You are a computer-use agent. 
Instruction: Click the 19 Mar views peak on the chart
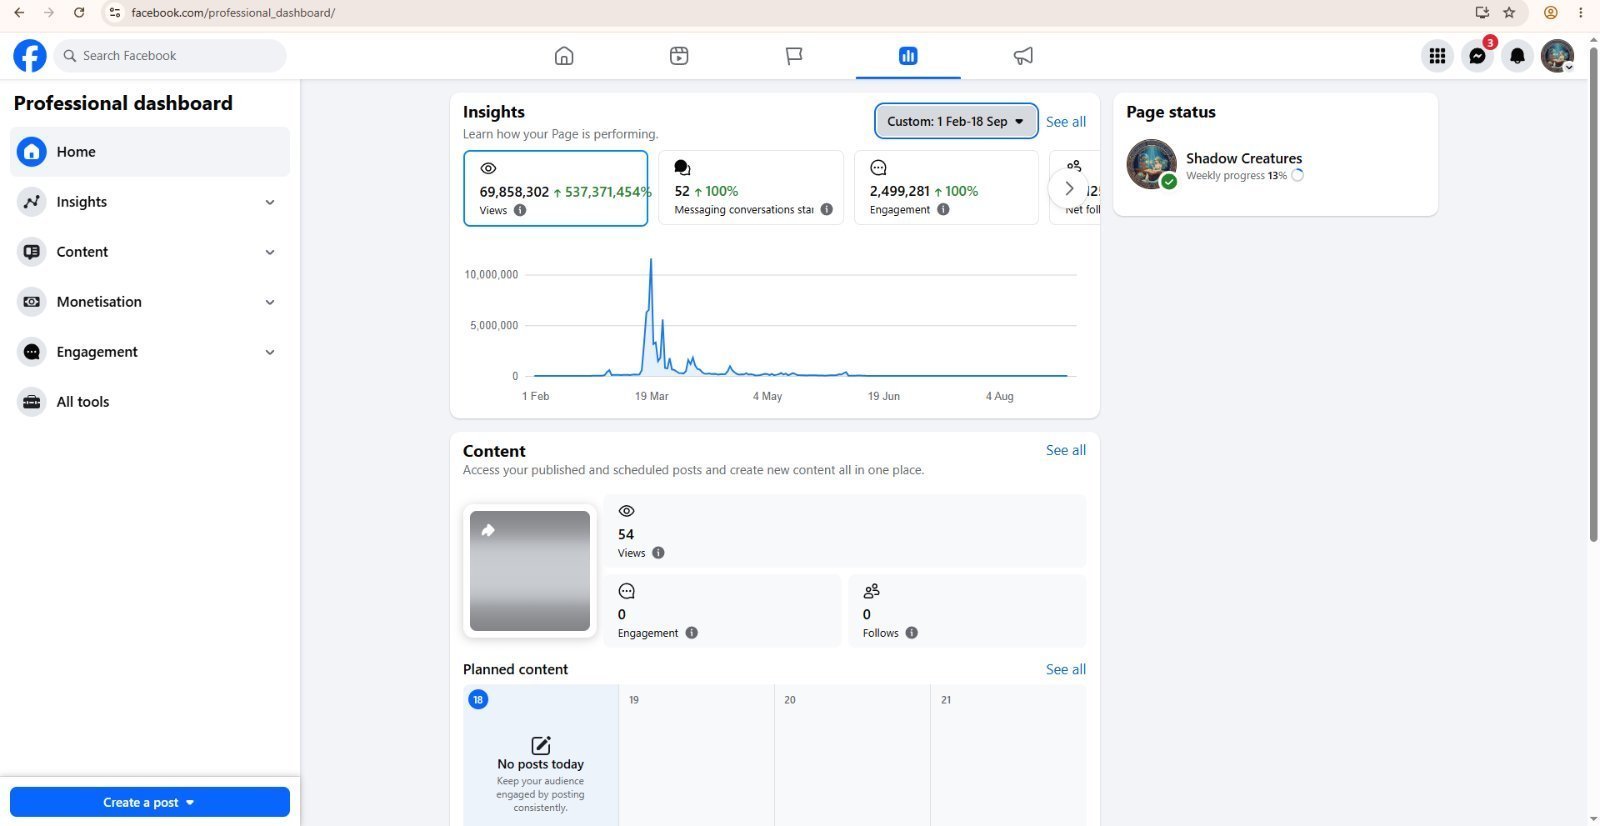651,261
